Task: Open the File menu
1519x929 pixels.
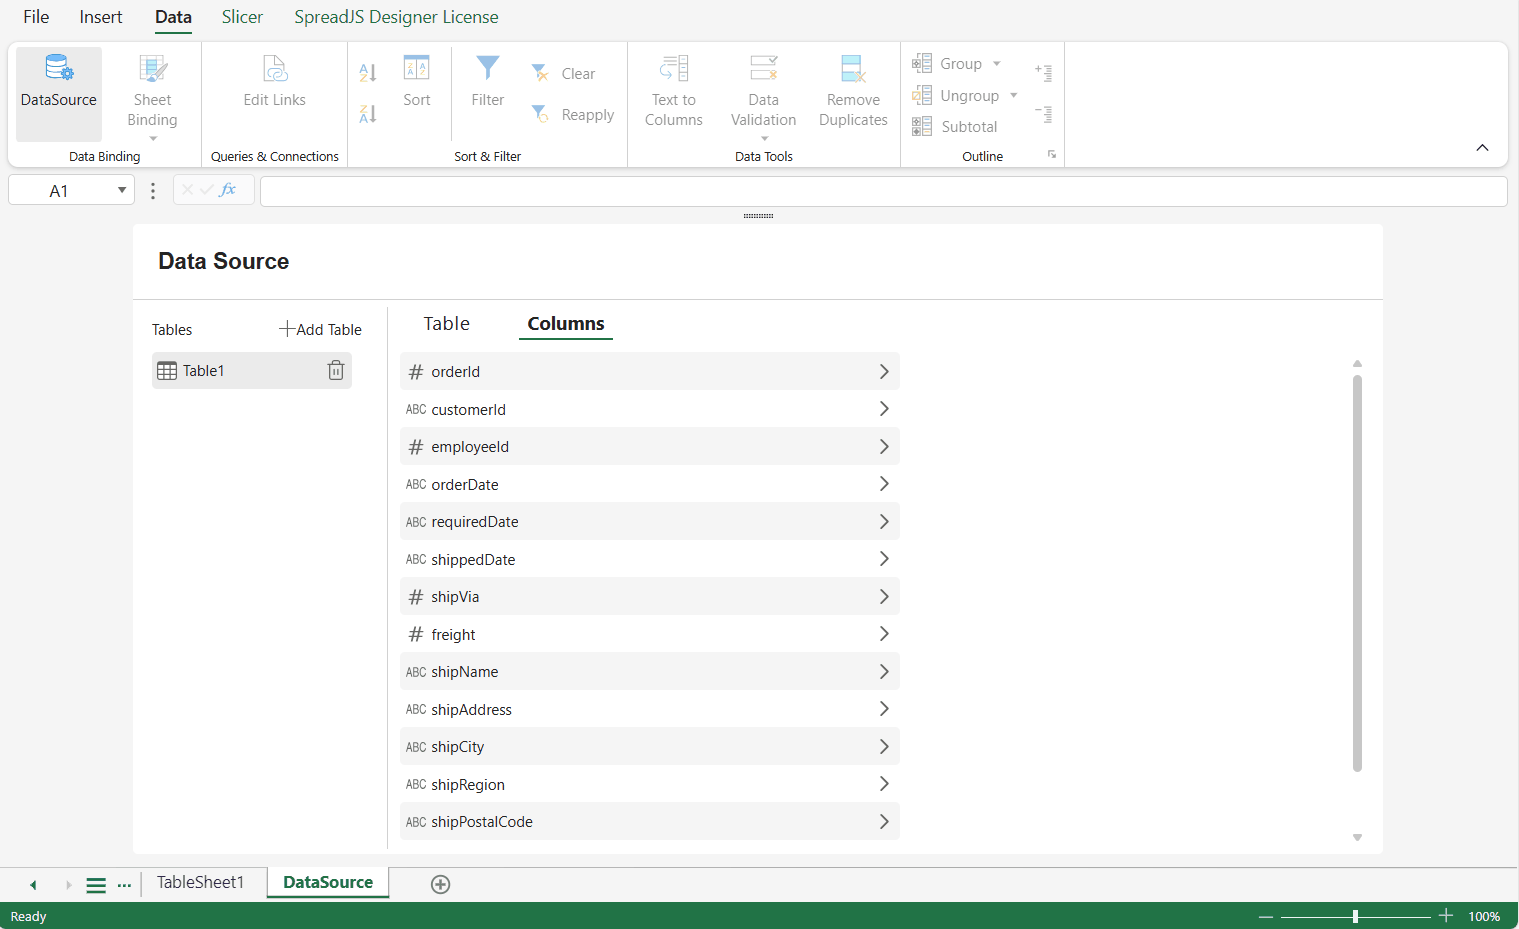Action: 36,17
